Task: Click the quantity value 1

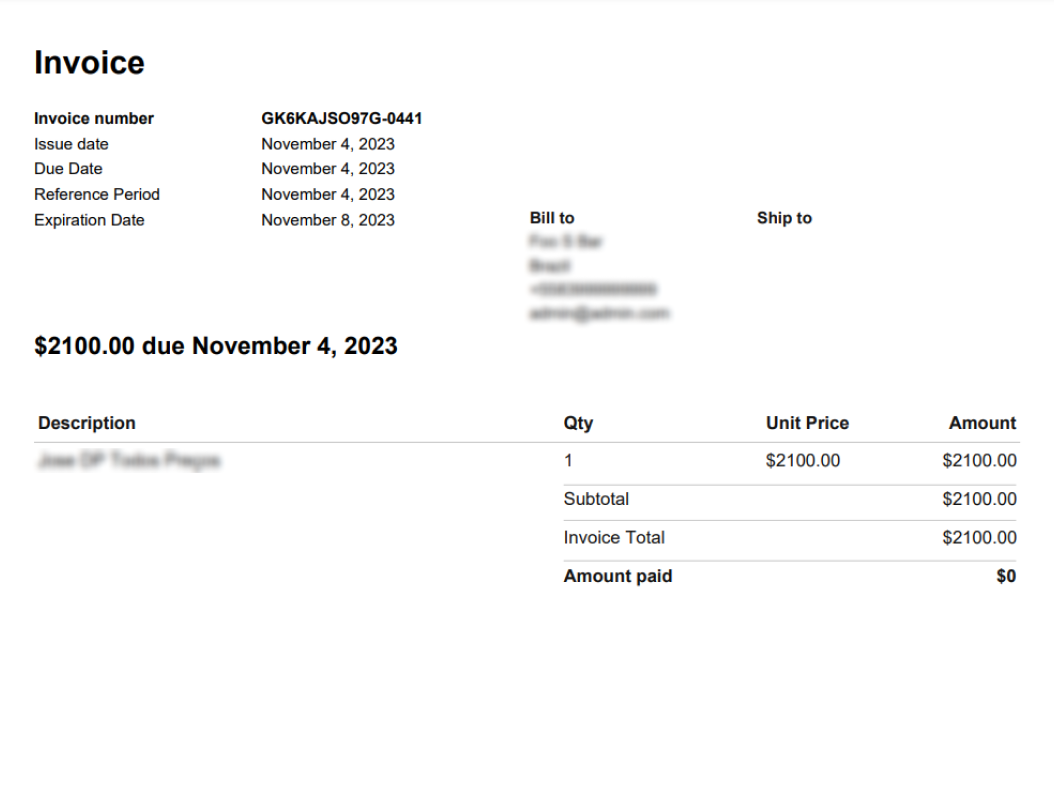Action: 568,461
